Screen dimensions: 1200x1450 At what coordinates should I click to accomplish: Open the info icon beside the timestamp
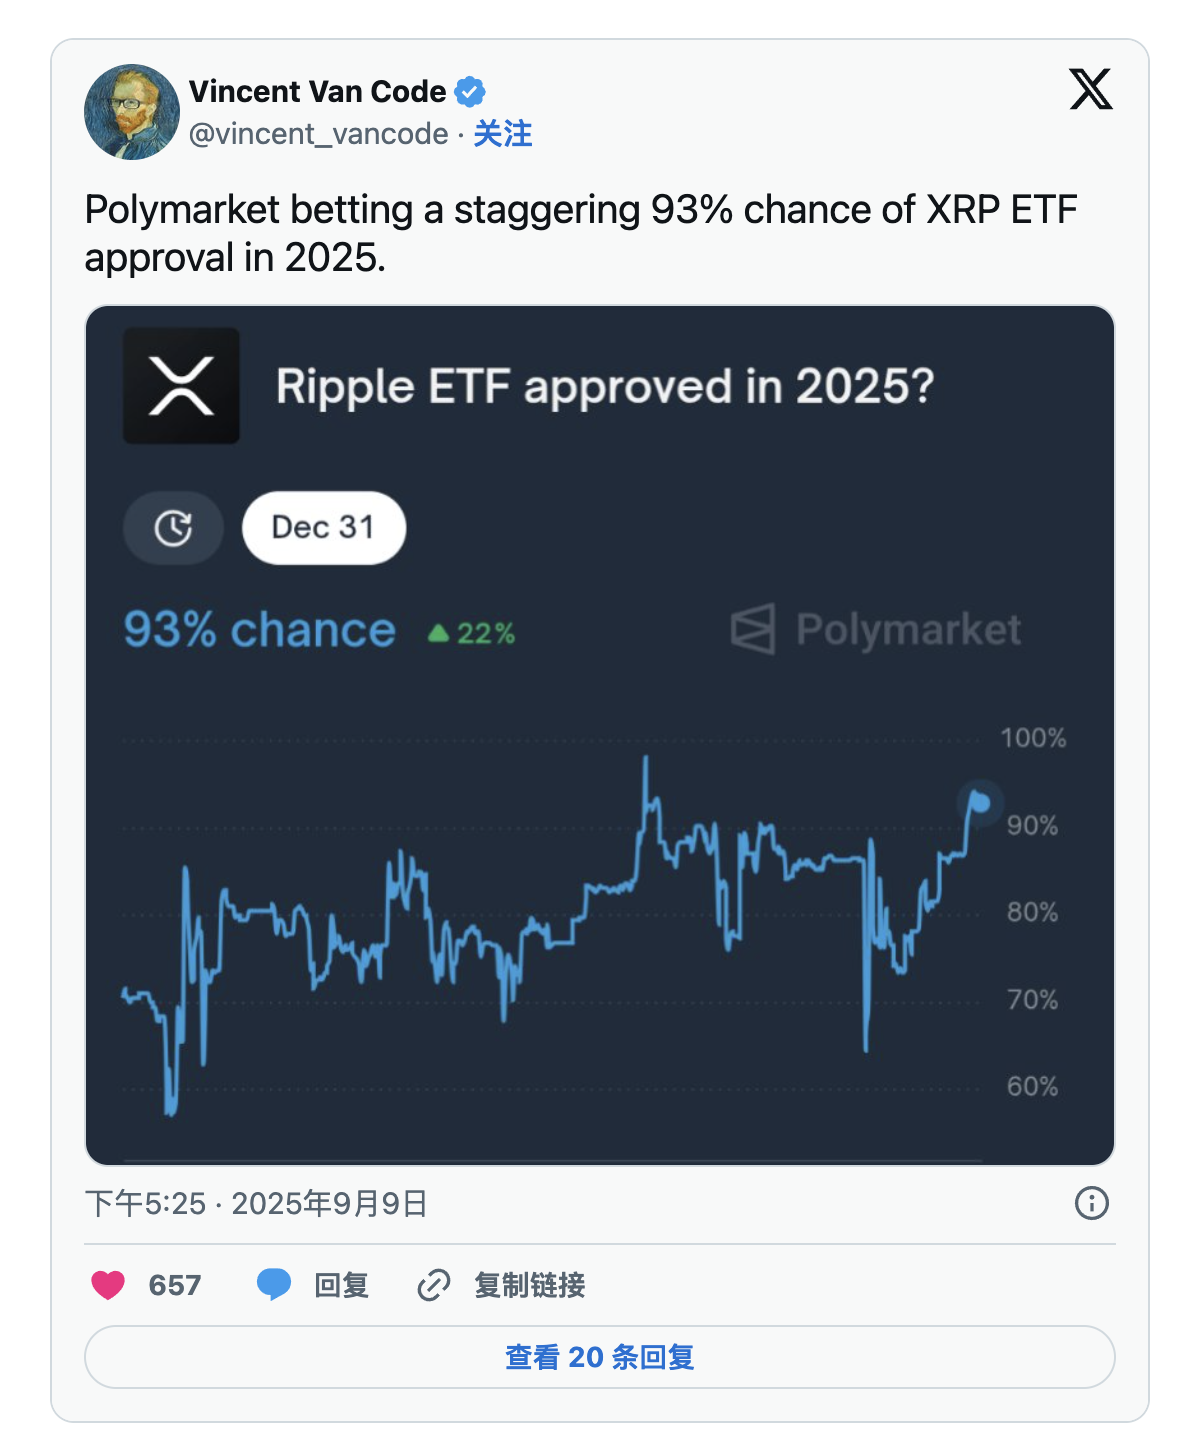click(x=1091, y=1203)
